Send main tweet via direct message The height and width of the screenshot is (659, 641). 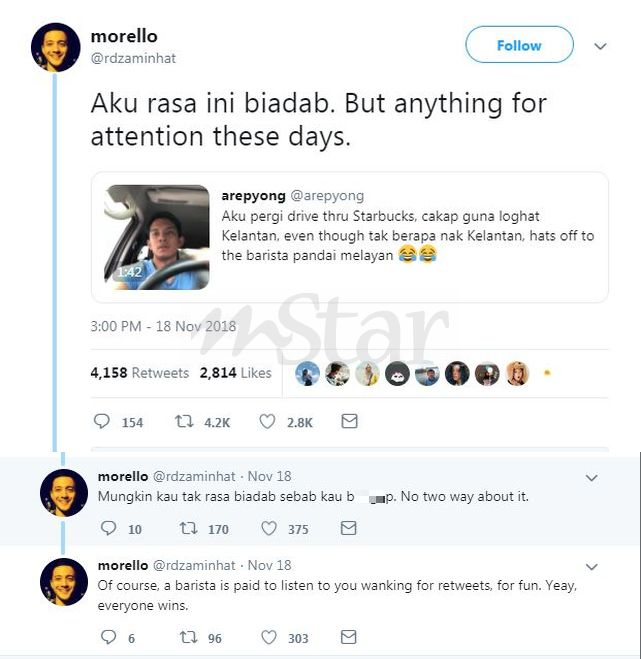tap(349, 422)
